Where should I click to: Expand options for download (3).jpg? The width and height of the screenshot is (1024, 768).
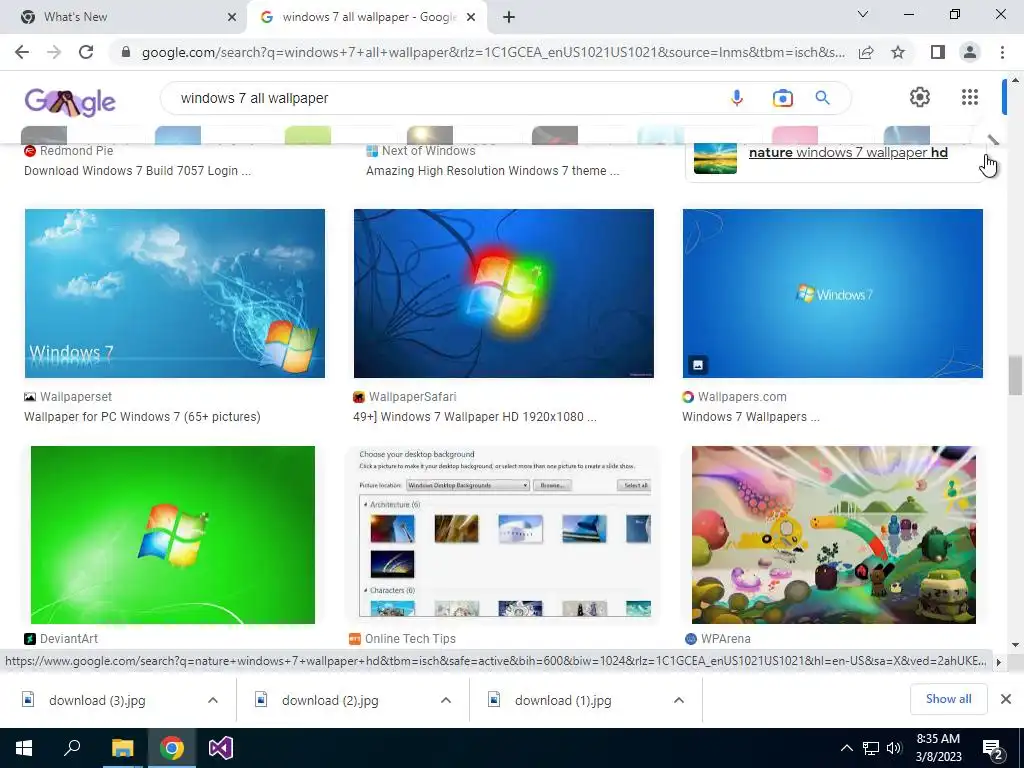coord(213,700)
